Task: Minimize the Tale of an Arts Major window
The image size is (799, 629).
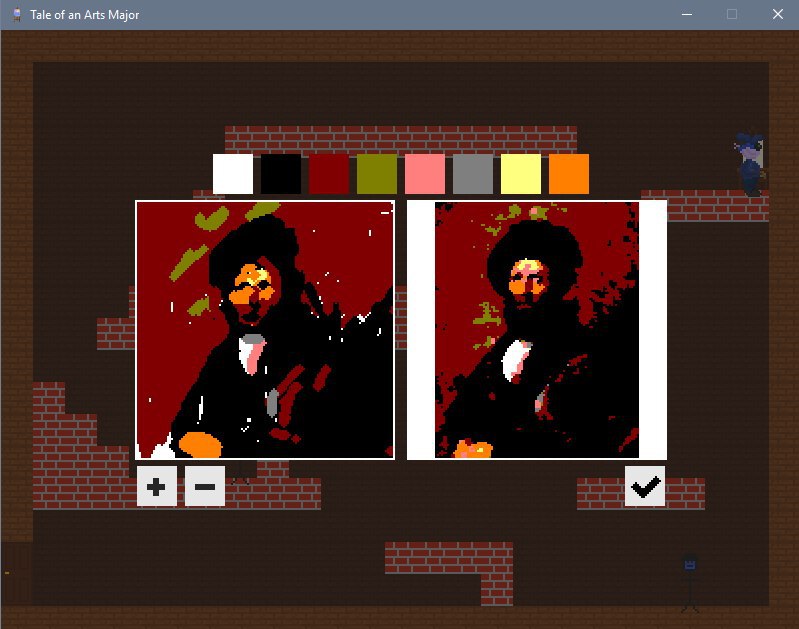Action: click(x=687, y=14)
